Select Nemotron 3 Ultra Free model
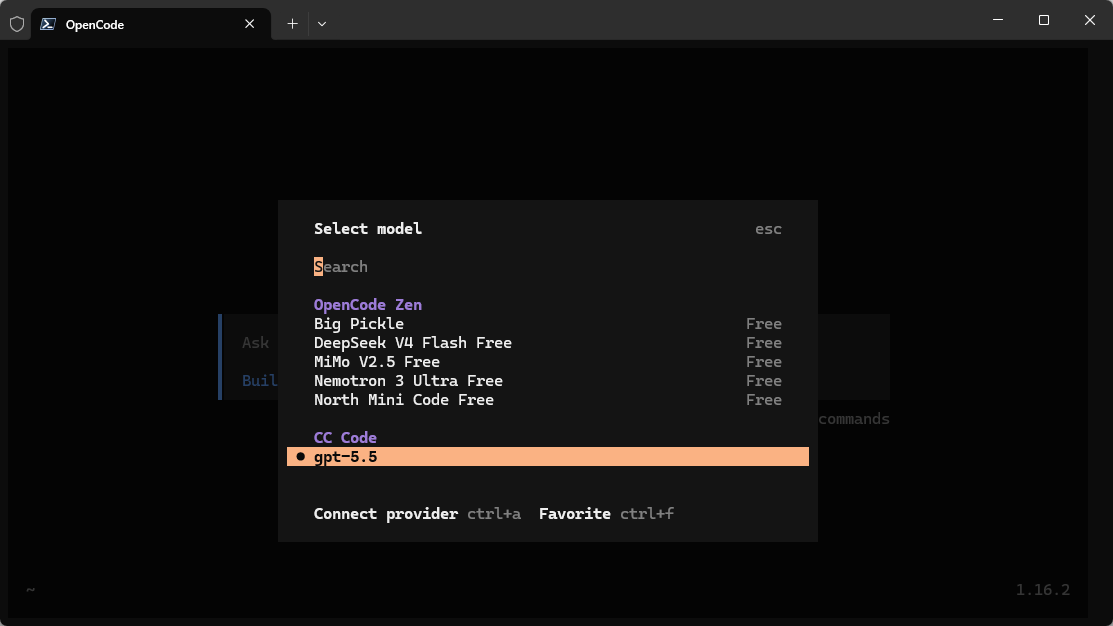 coord(547,381)
